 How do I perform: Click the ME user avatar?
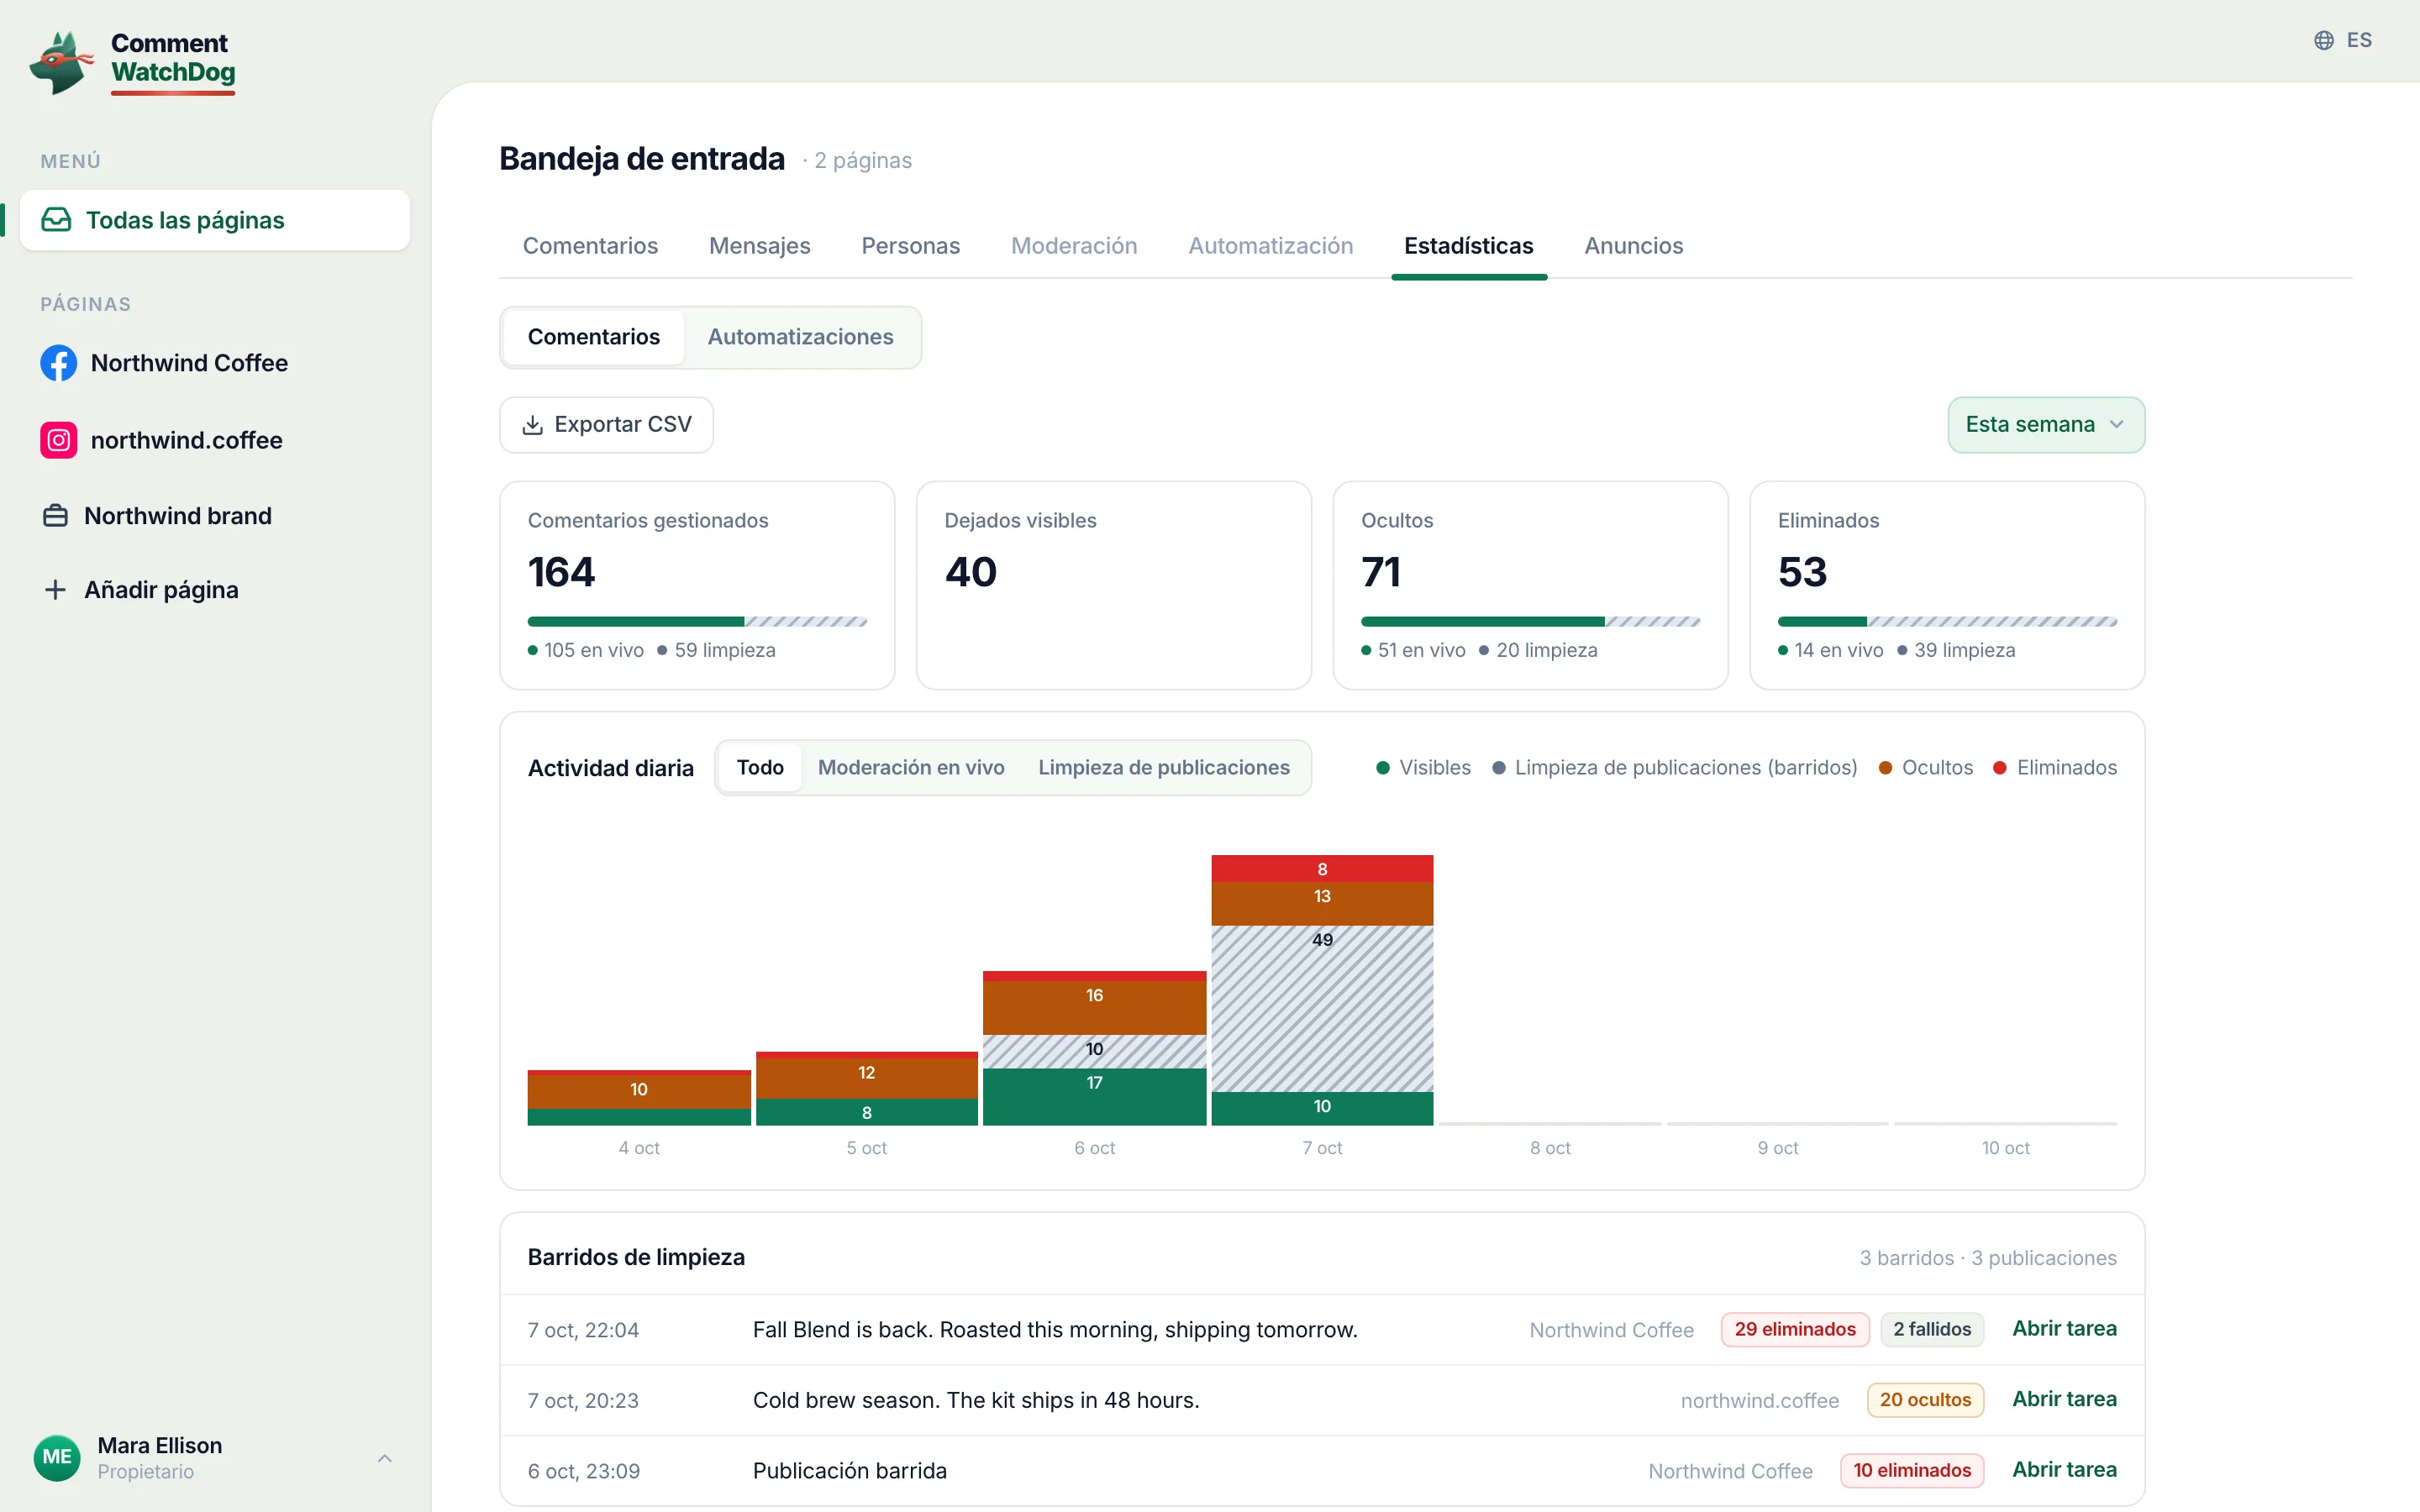coord(57,1457)
